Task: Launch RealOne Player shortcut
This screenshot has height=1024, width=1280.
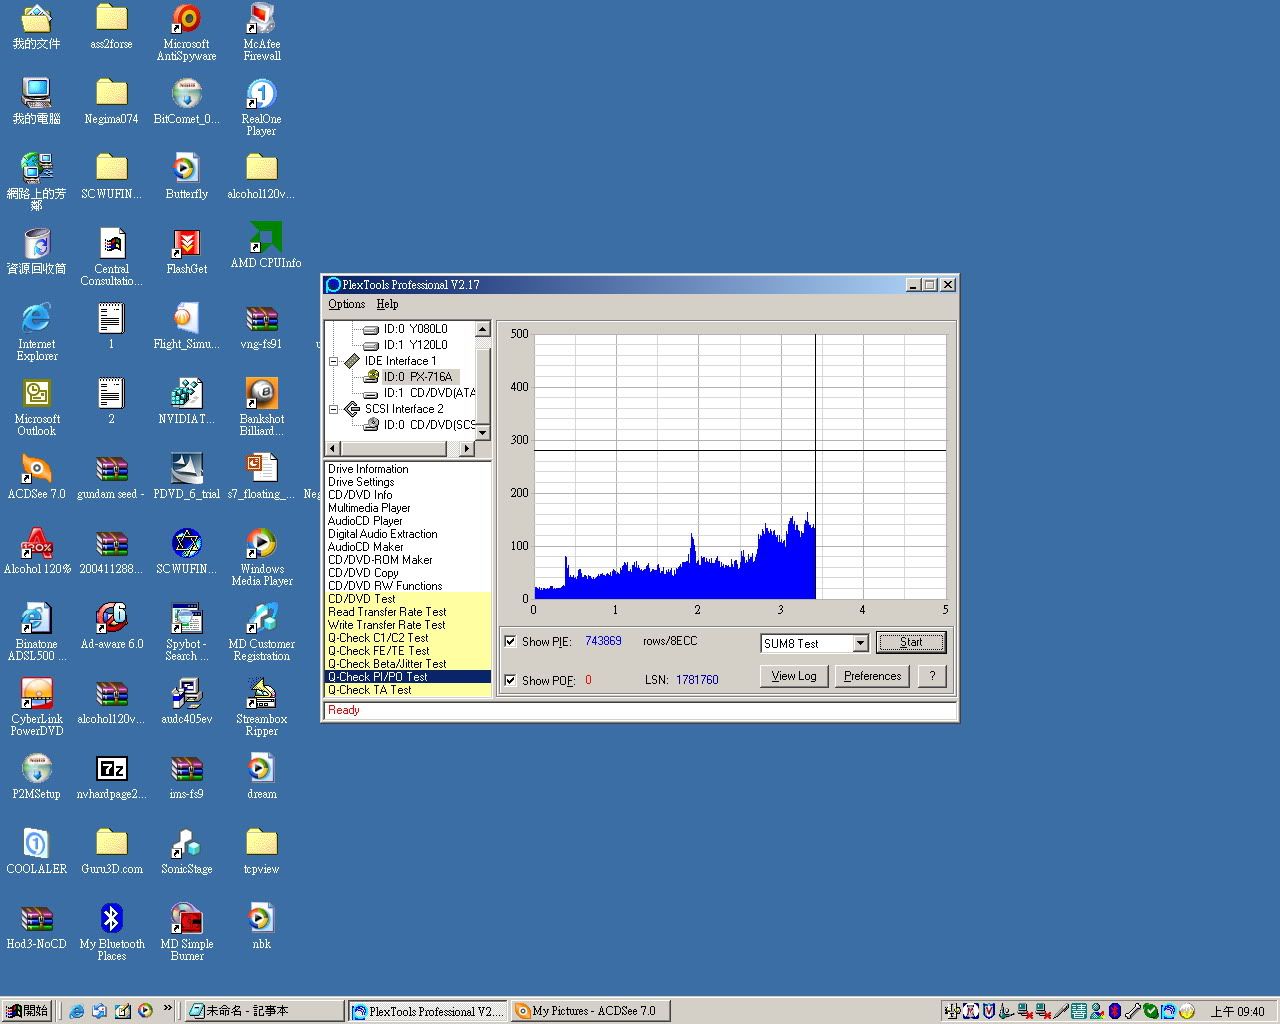Action: click(x=261, y=108)
